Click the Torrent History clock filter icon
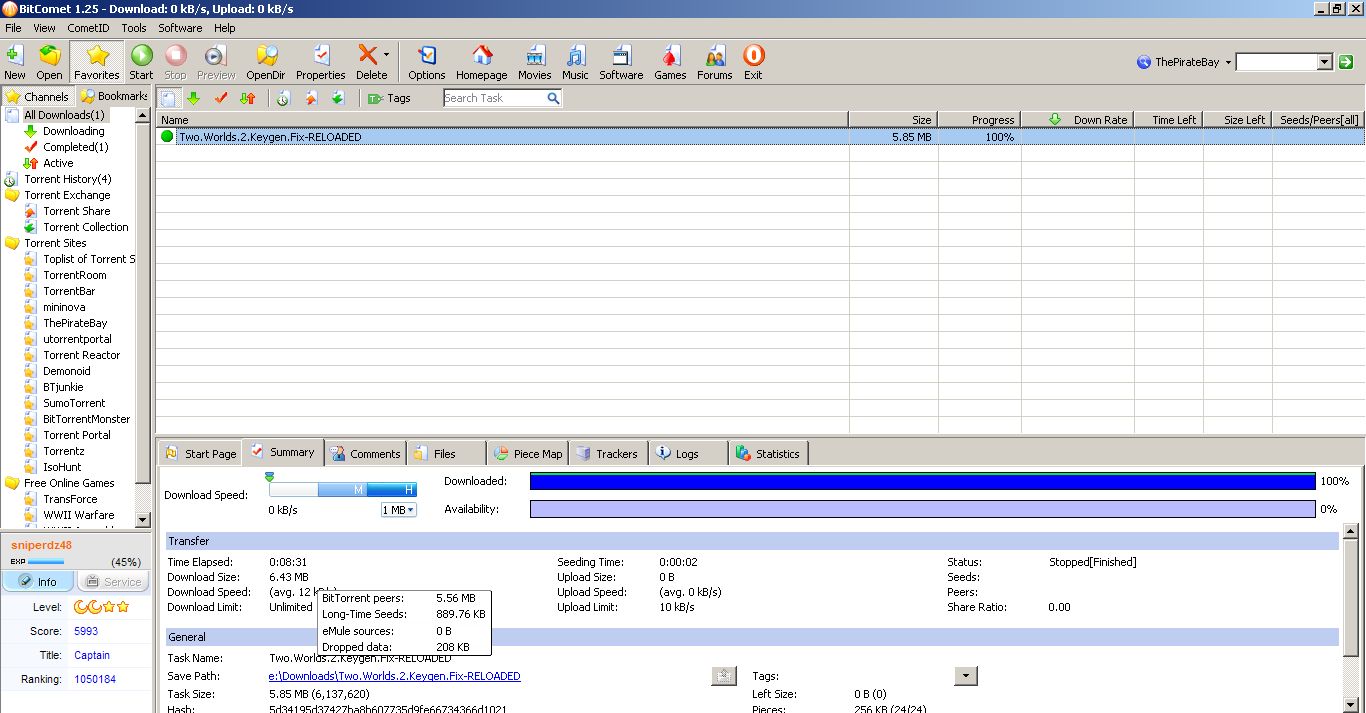The image size is (1366, 713). [283, 98]
